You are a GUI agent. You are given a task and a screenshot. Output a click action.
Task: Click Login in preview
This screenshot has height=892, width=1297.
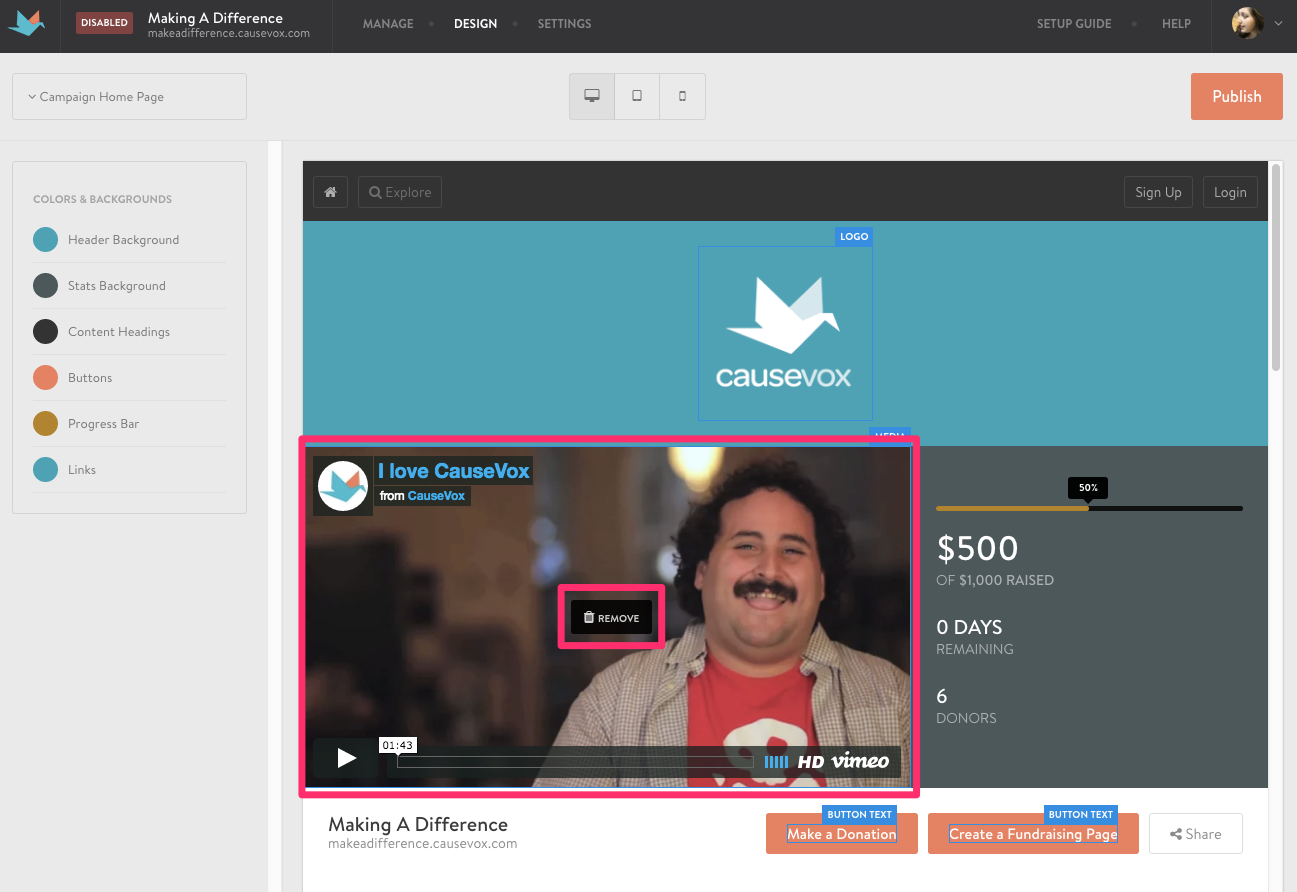coord(1230,192)
